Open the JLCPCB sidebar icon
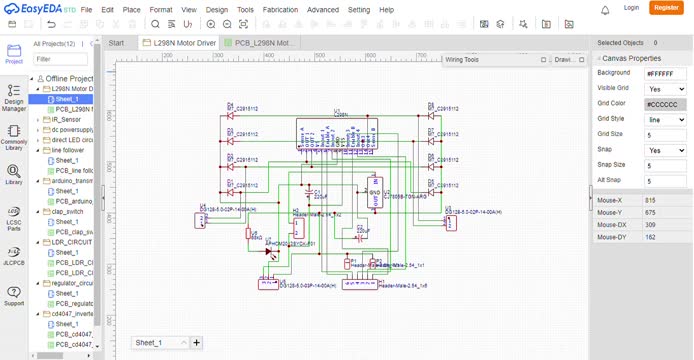694x360 pixels. [14, 256]
